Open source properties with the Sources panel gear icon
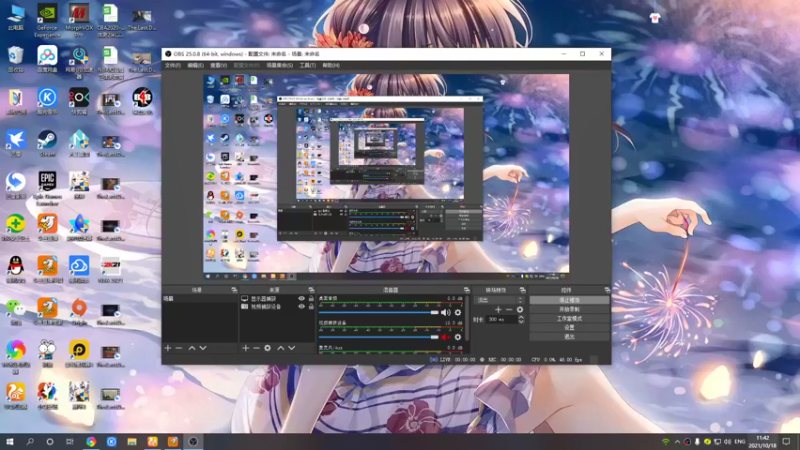This screenshot has height=450, width=800. tap(267, 348)
